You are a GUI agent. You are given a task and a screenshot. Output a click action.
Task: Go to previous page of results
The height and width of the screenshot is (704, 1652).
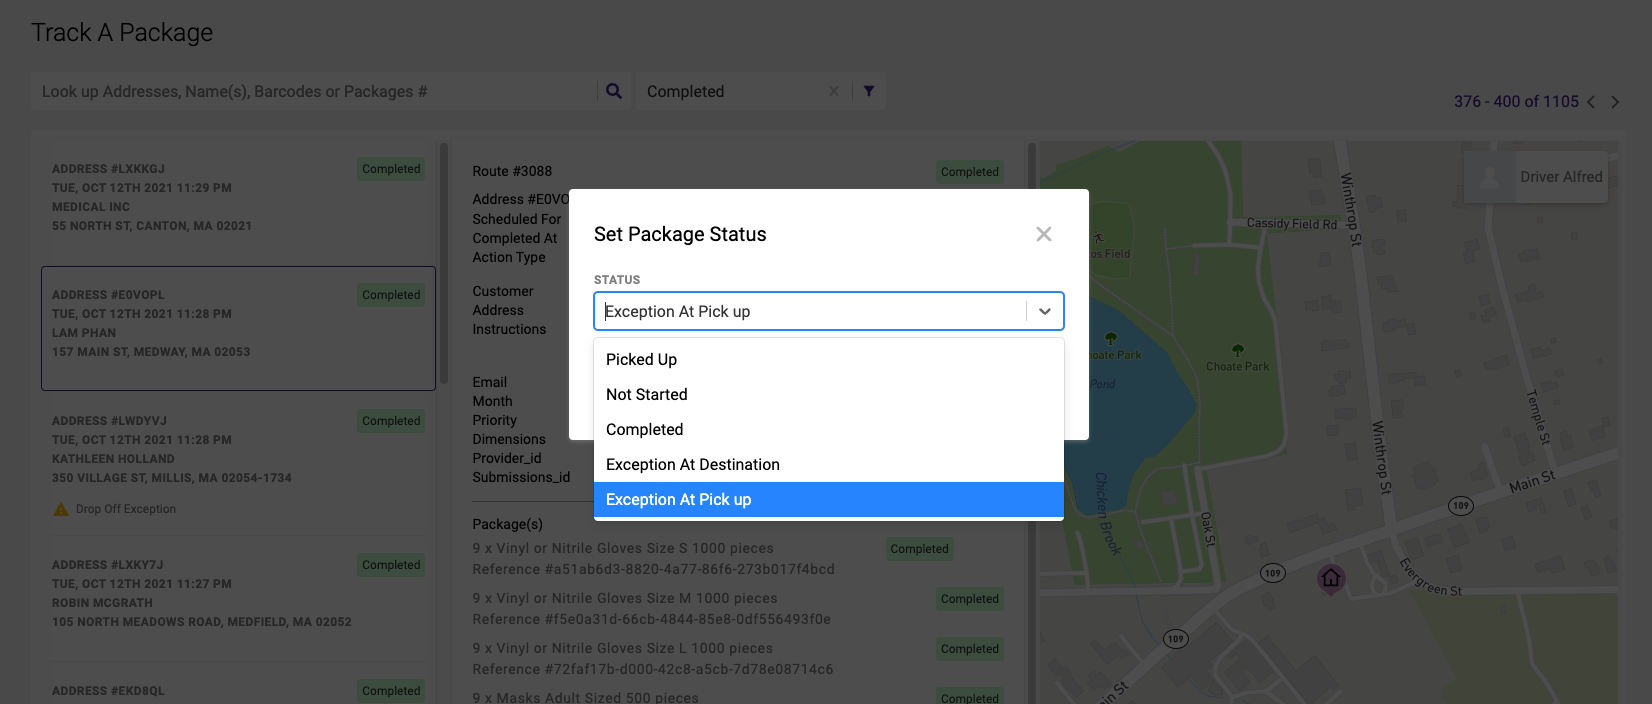coord(1591,102)
